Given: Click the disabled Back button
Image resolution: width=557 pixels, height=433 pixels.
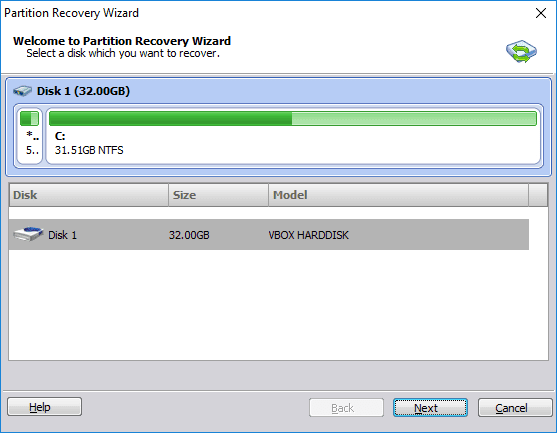Looking at the screenshot, I should coord(346,407).
